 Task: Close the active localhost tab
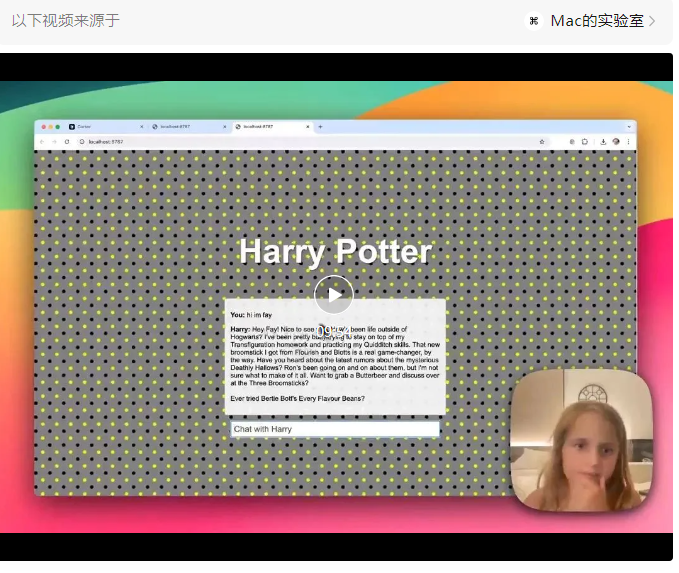click(x=308, y=126)
